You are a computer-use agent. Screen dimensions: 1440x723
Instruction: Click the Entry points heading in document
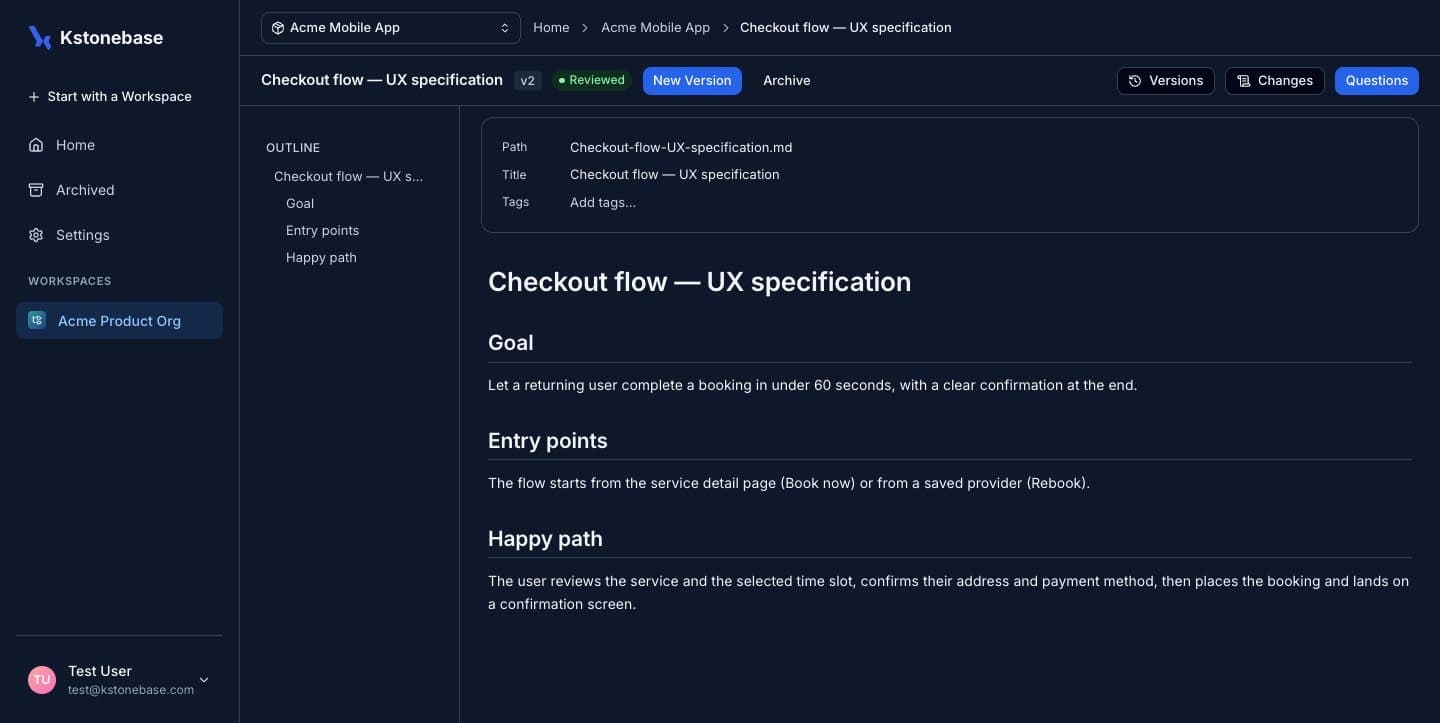point(548,441)
